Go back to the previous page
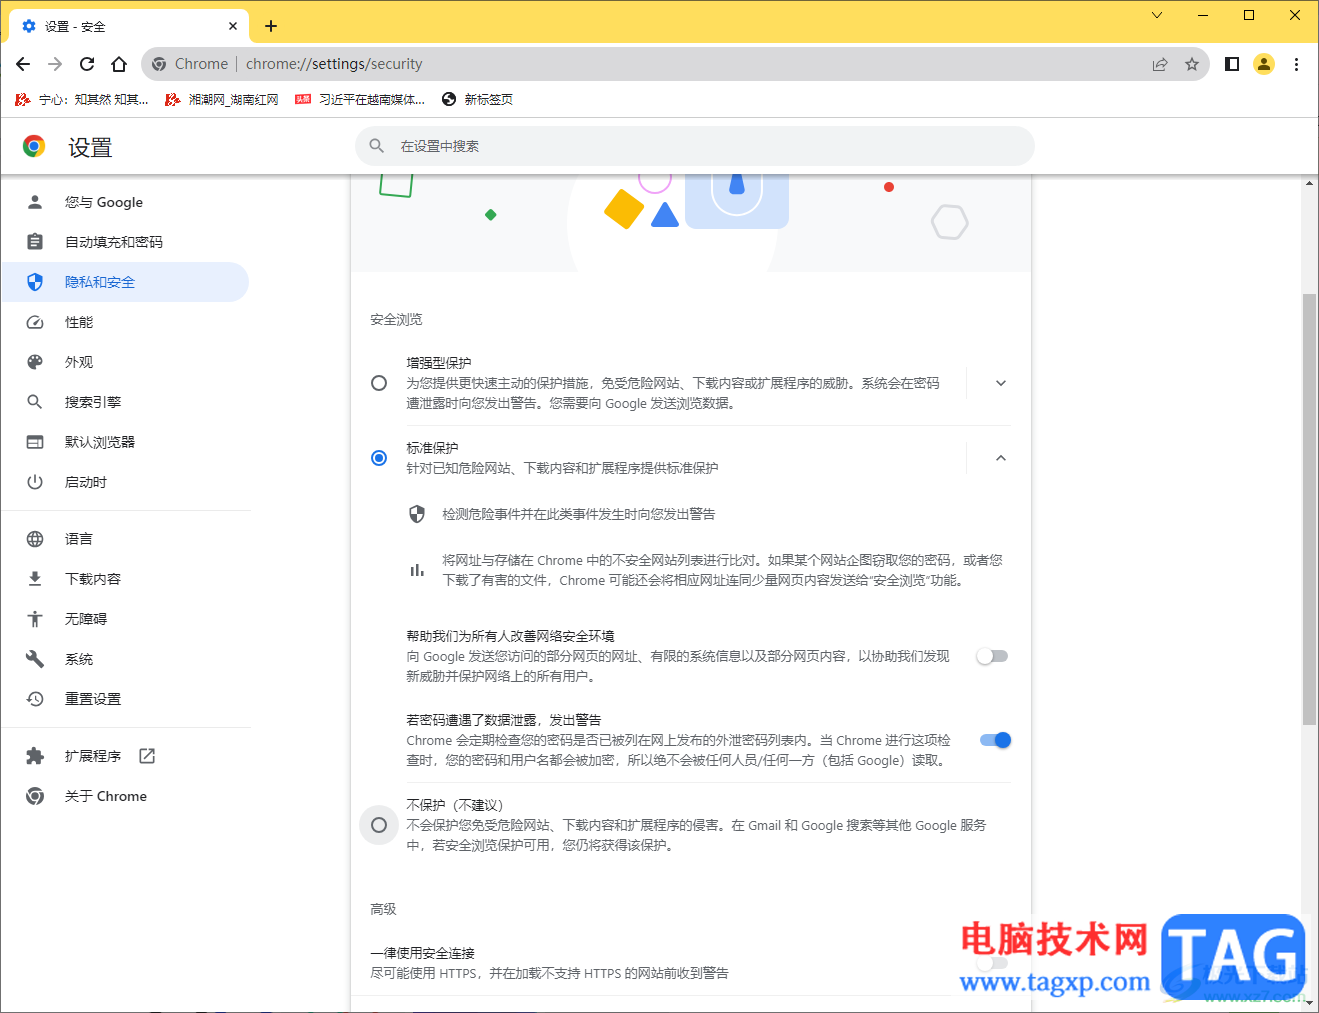 [23, 64]
